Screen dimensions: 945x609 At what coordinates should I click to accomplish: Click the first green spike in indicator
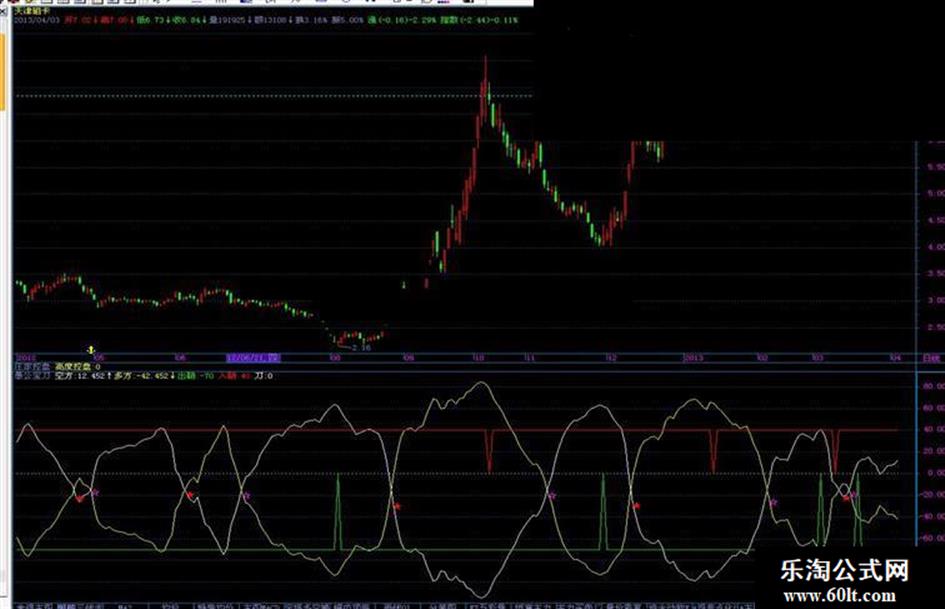[338, 511]
